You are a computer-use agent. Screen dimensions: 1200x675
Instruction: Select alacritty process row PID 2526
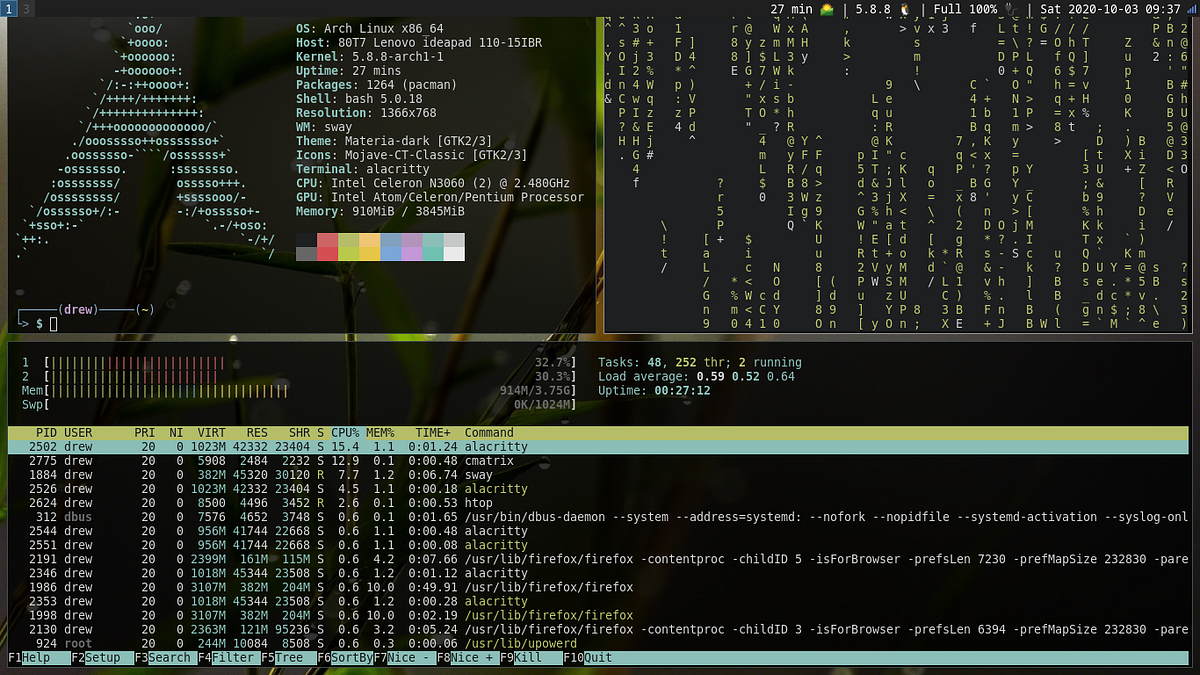coord(598,489)
